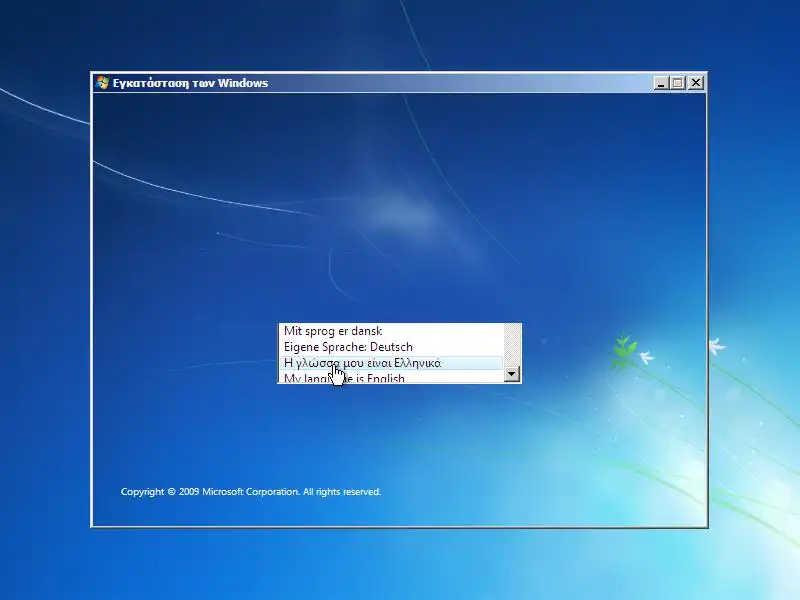Click the language list scroll-down arrow
The image size is (800, 600).
tap(512, 374)
